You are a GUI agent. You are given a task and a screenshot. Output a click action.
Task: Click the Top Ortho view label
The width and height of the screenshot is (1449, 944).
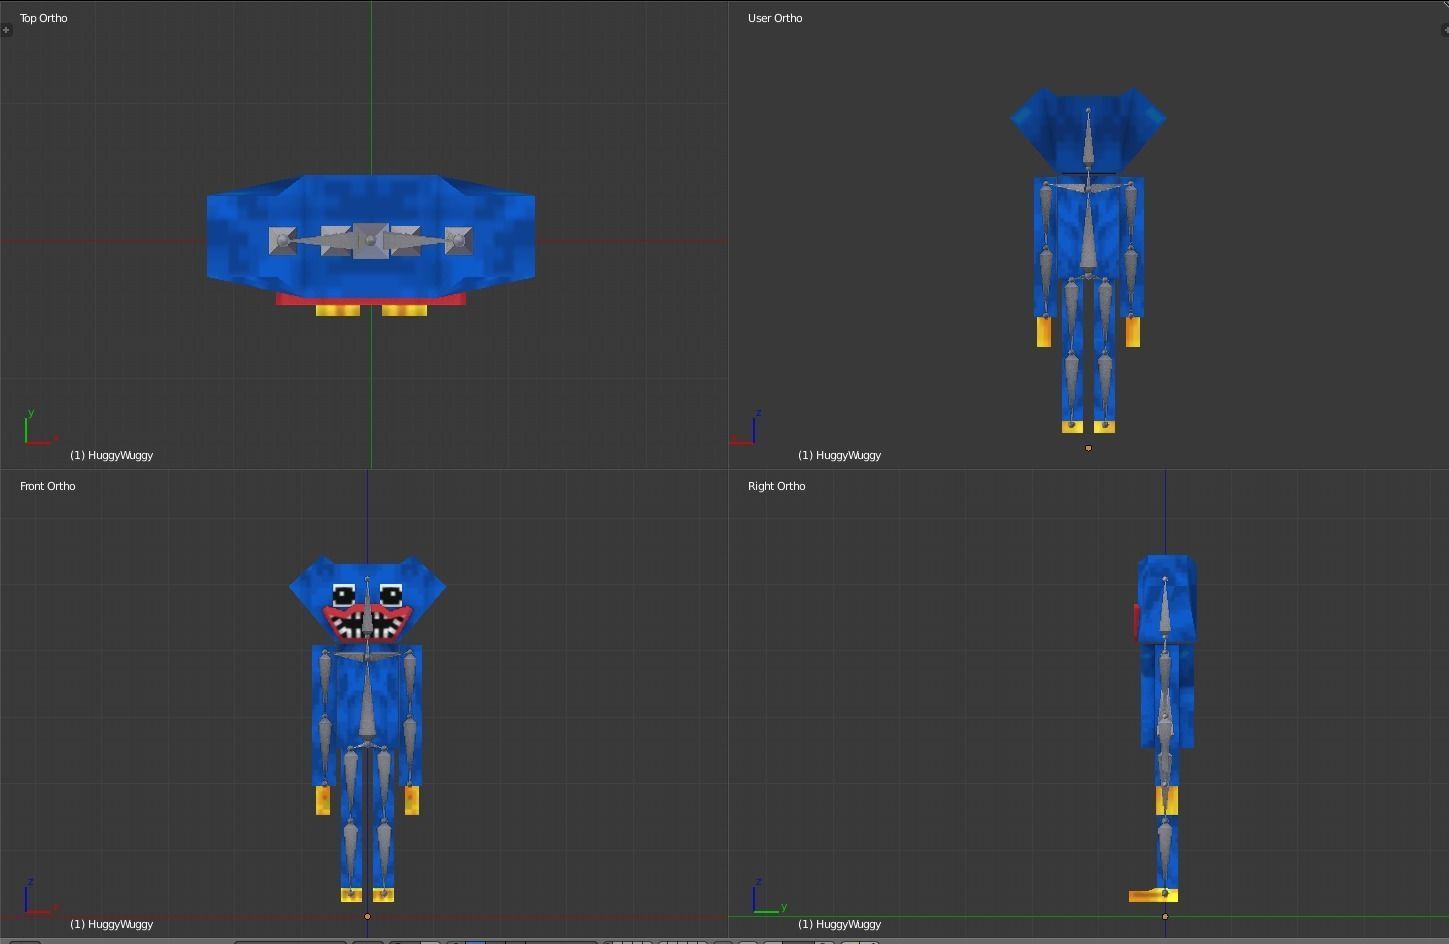coord(44,18)
